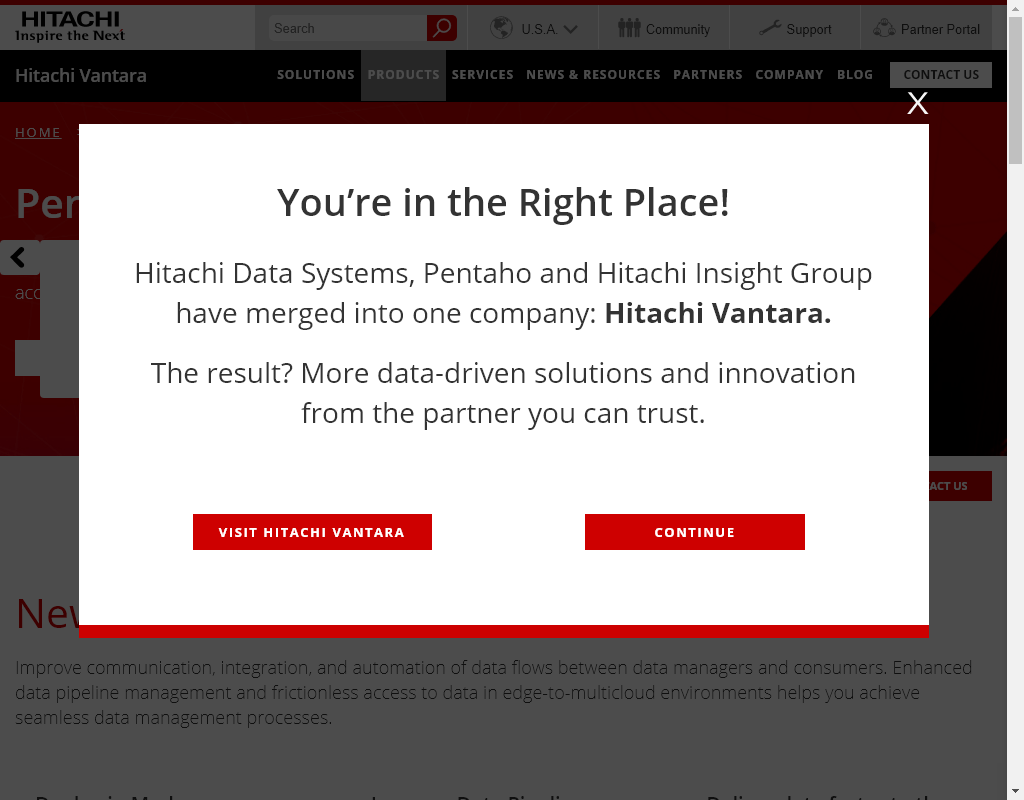Open the Services menu
The image size is (1024, 800).
click(x=483, y=75)
